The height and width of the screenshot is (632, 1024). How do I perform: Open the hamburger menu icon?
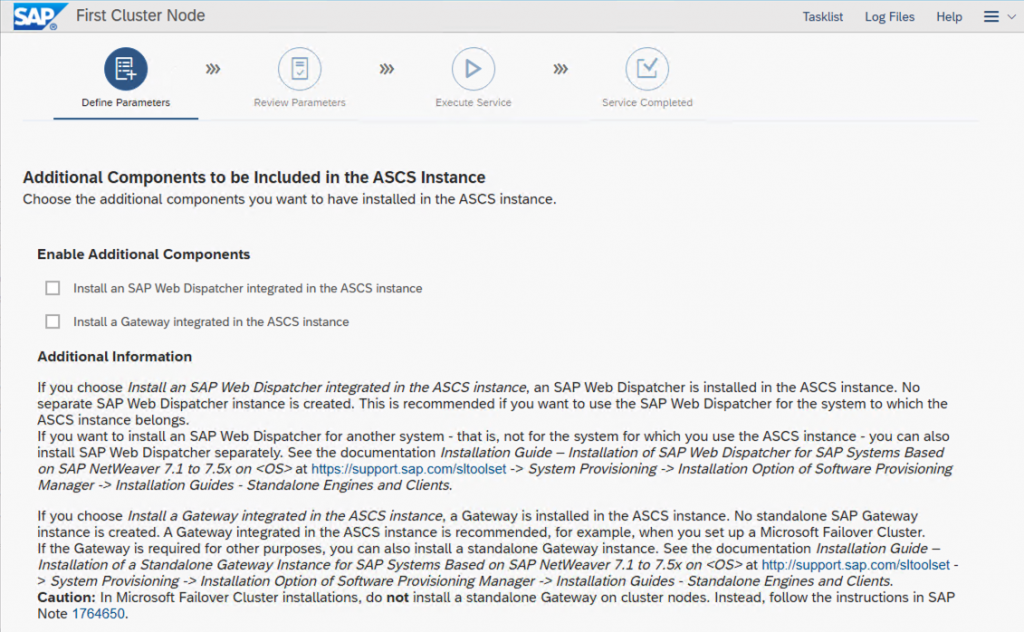tap(991, 17)
